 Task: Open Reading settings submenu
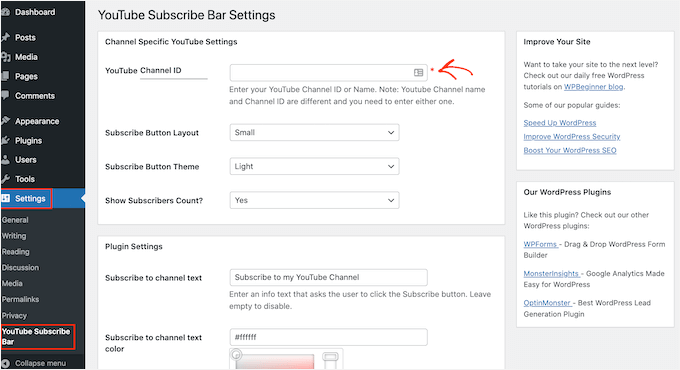[x=15, y=252]
